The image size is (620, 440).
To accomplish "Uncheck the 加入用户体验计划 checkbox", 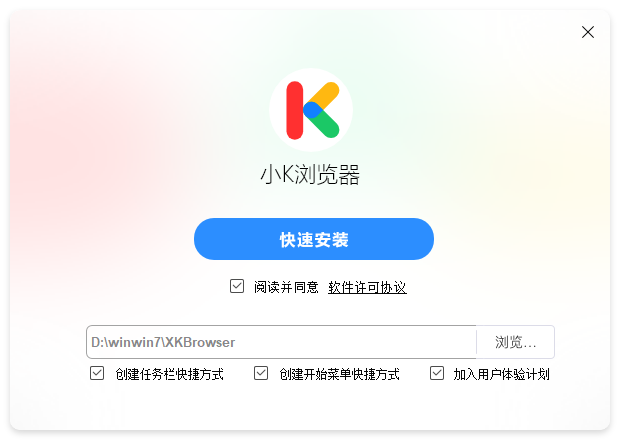I will 437,373.
